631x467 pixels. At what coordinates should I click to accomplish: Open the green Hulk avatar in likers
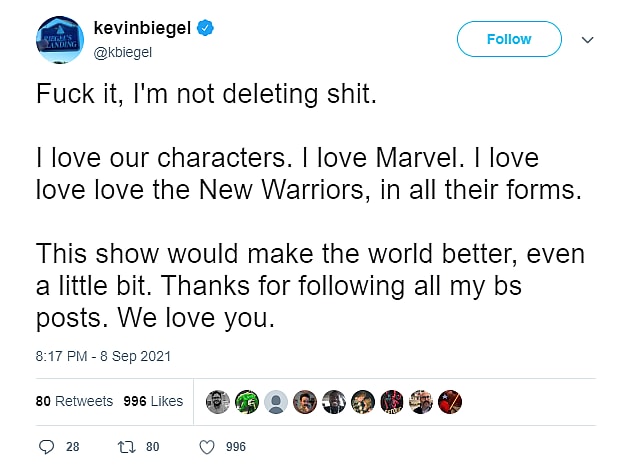click(248, 401)
